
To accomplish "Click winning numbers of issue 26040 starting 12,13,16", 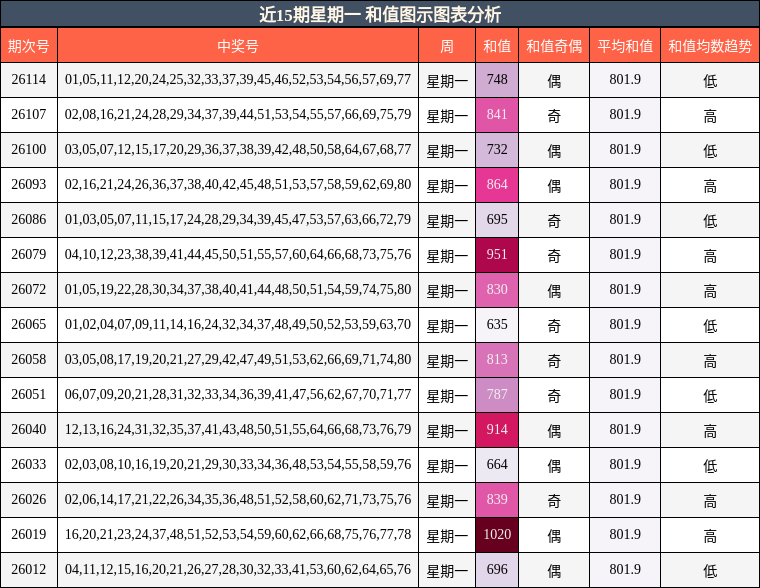I will coord(238,429).
